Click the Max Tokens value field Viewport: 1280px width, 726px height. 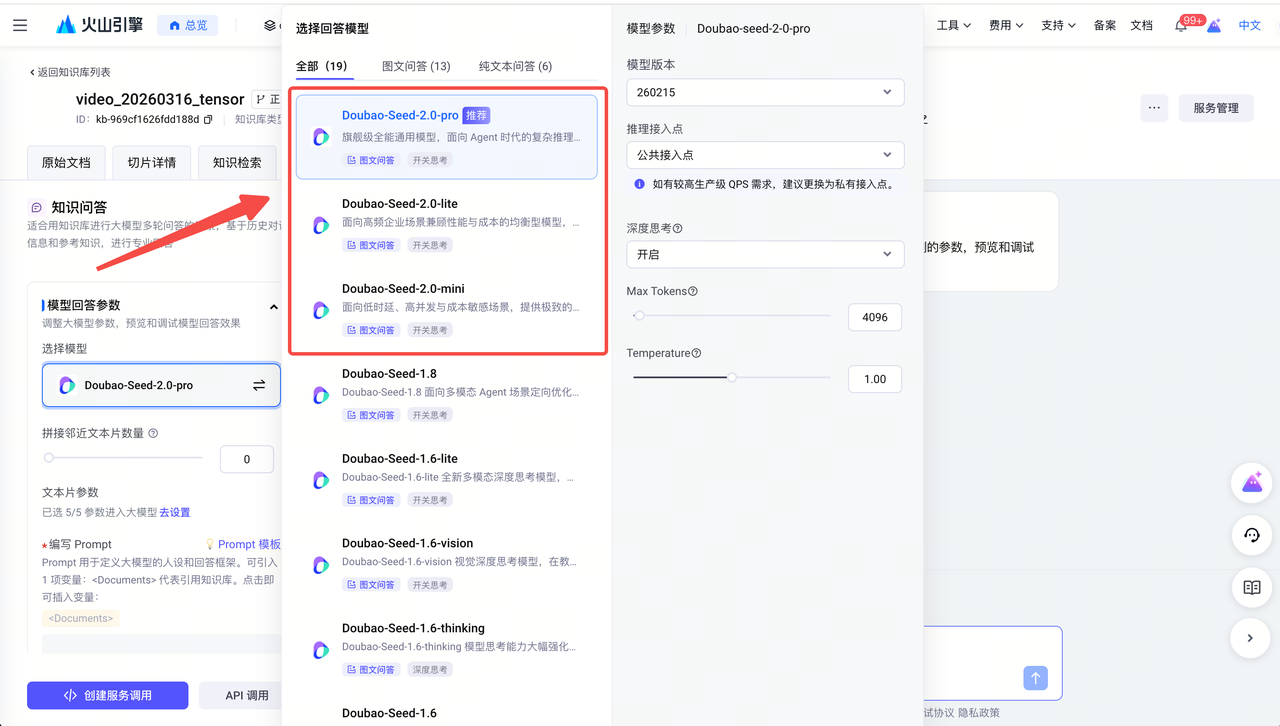(875, 317)
